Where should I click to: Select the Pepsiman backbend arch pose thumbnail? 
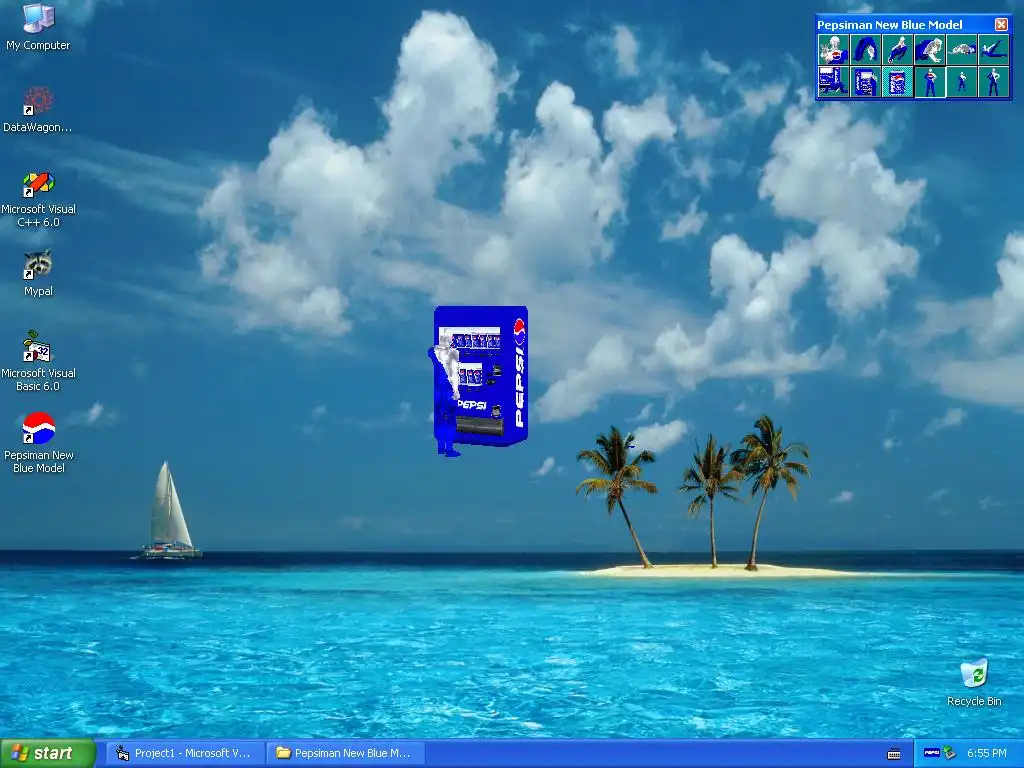[x=865, y=50]
